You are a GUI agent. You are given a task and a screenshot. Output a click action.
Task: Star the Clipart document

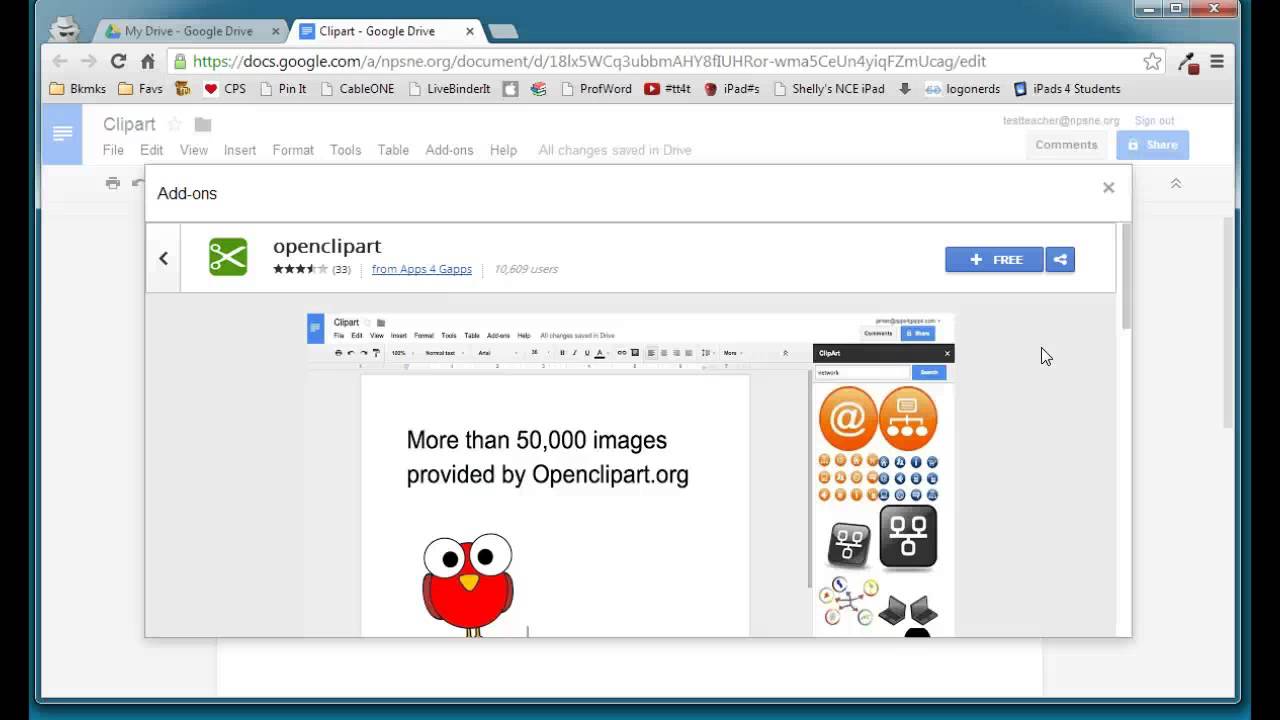point(175,124)
